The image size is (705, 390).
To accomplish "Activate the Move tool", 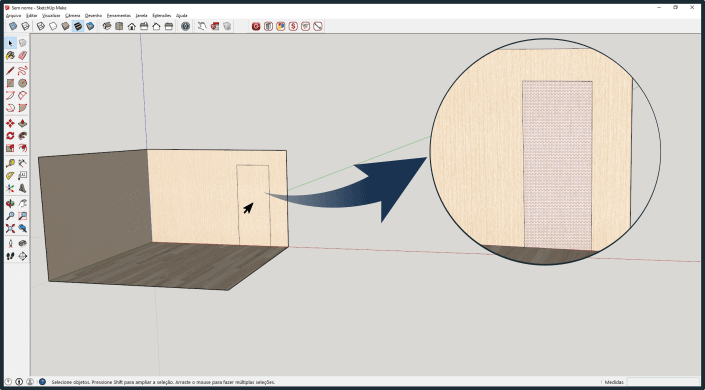I will pyautogui.click(x=10, y=123).
